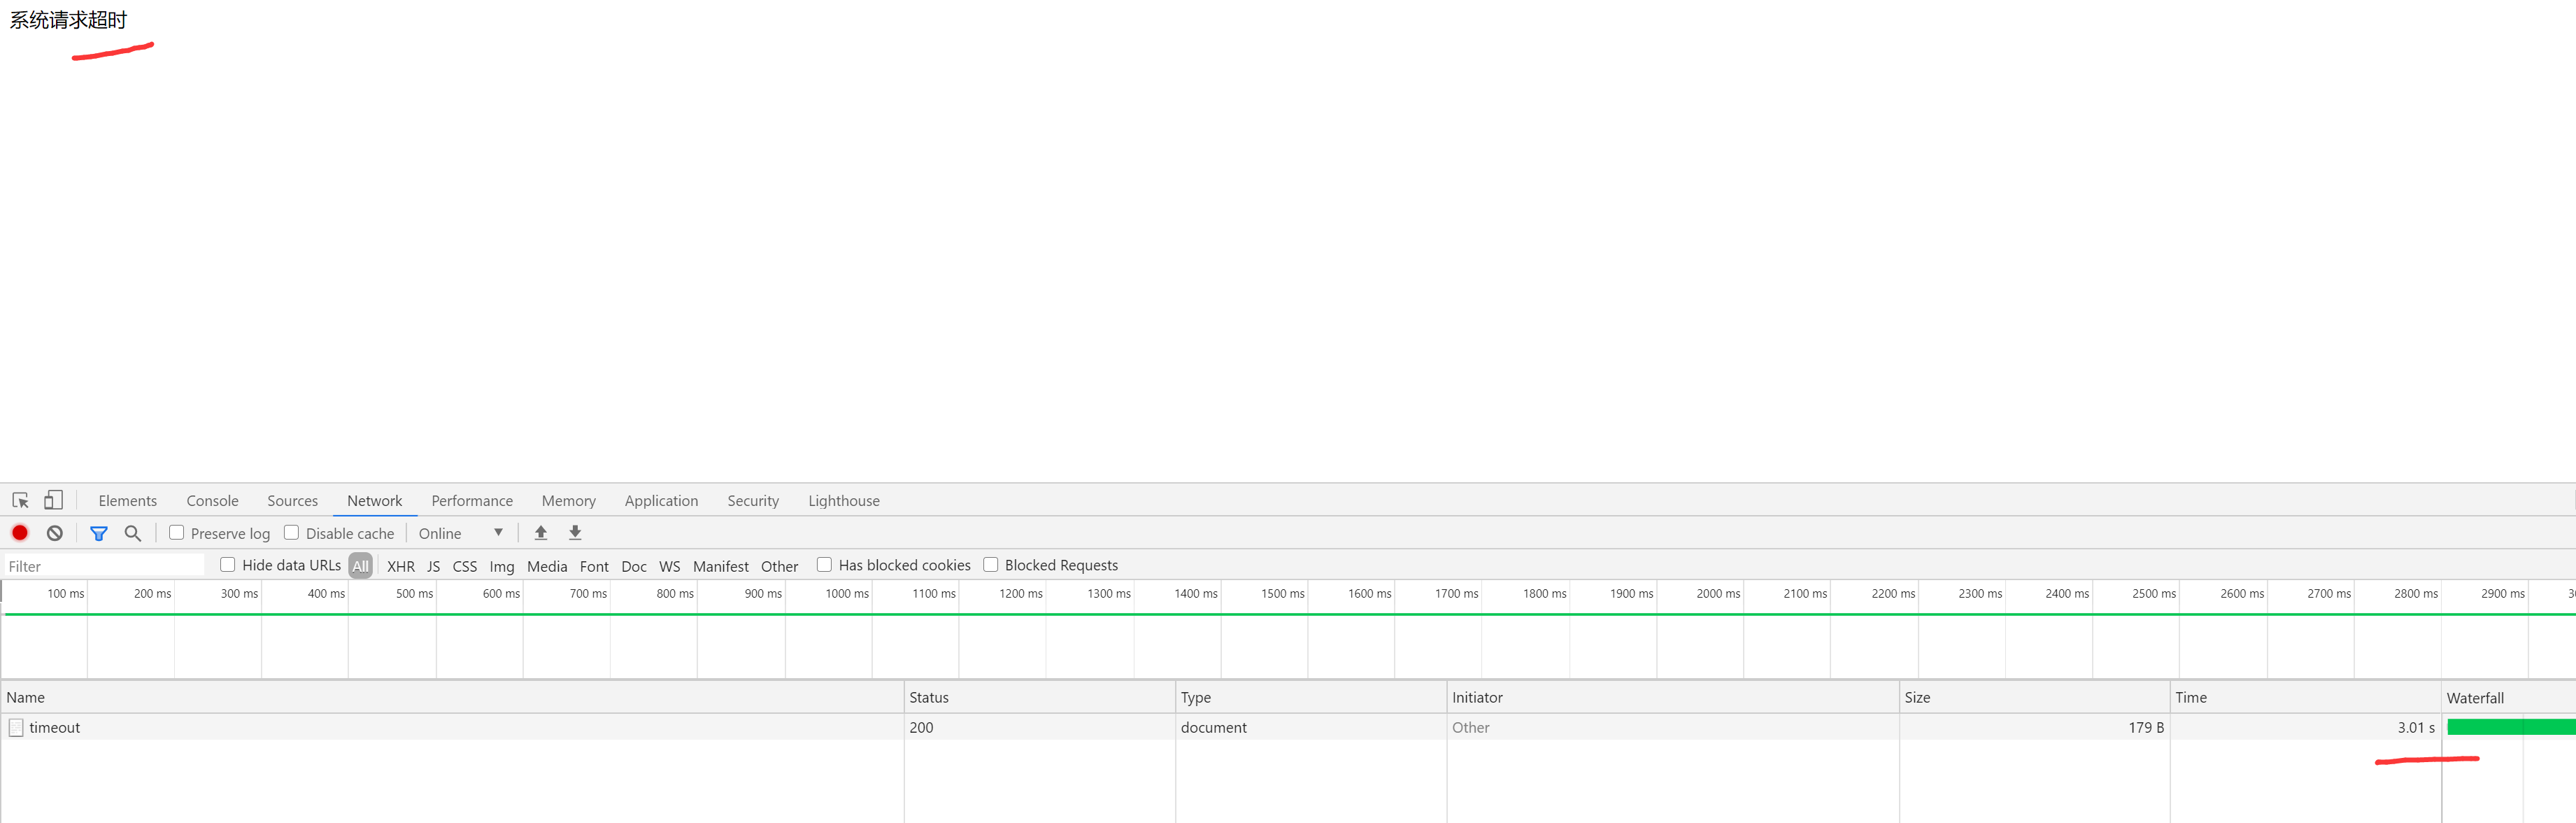Sort by the Size column header
2576x823 pixels.
tap(2035, 698)
